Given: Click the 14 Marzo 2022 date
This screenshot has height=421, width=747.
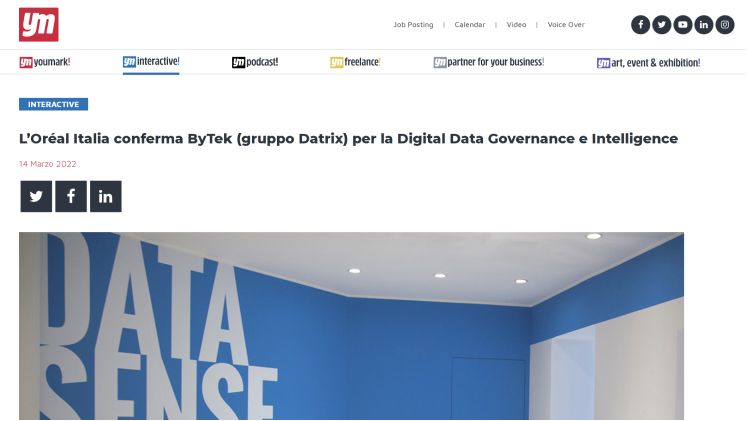Looking at the screenshot, I should 48,164.
